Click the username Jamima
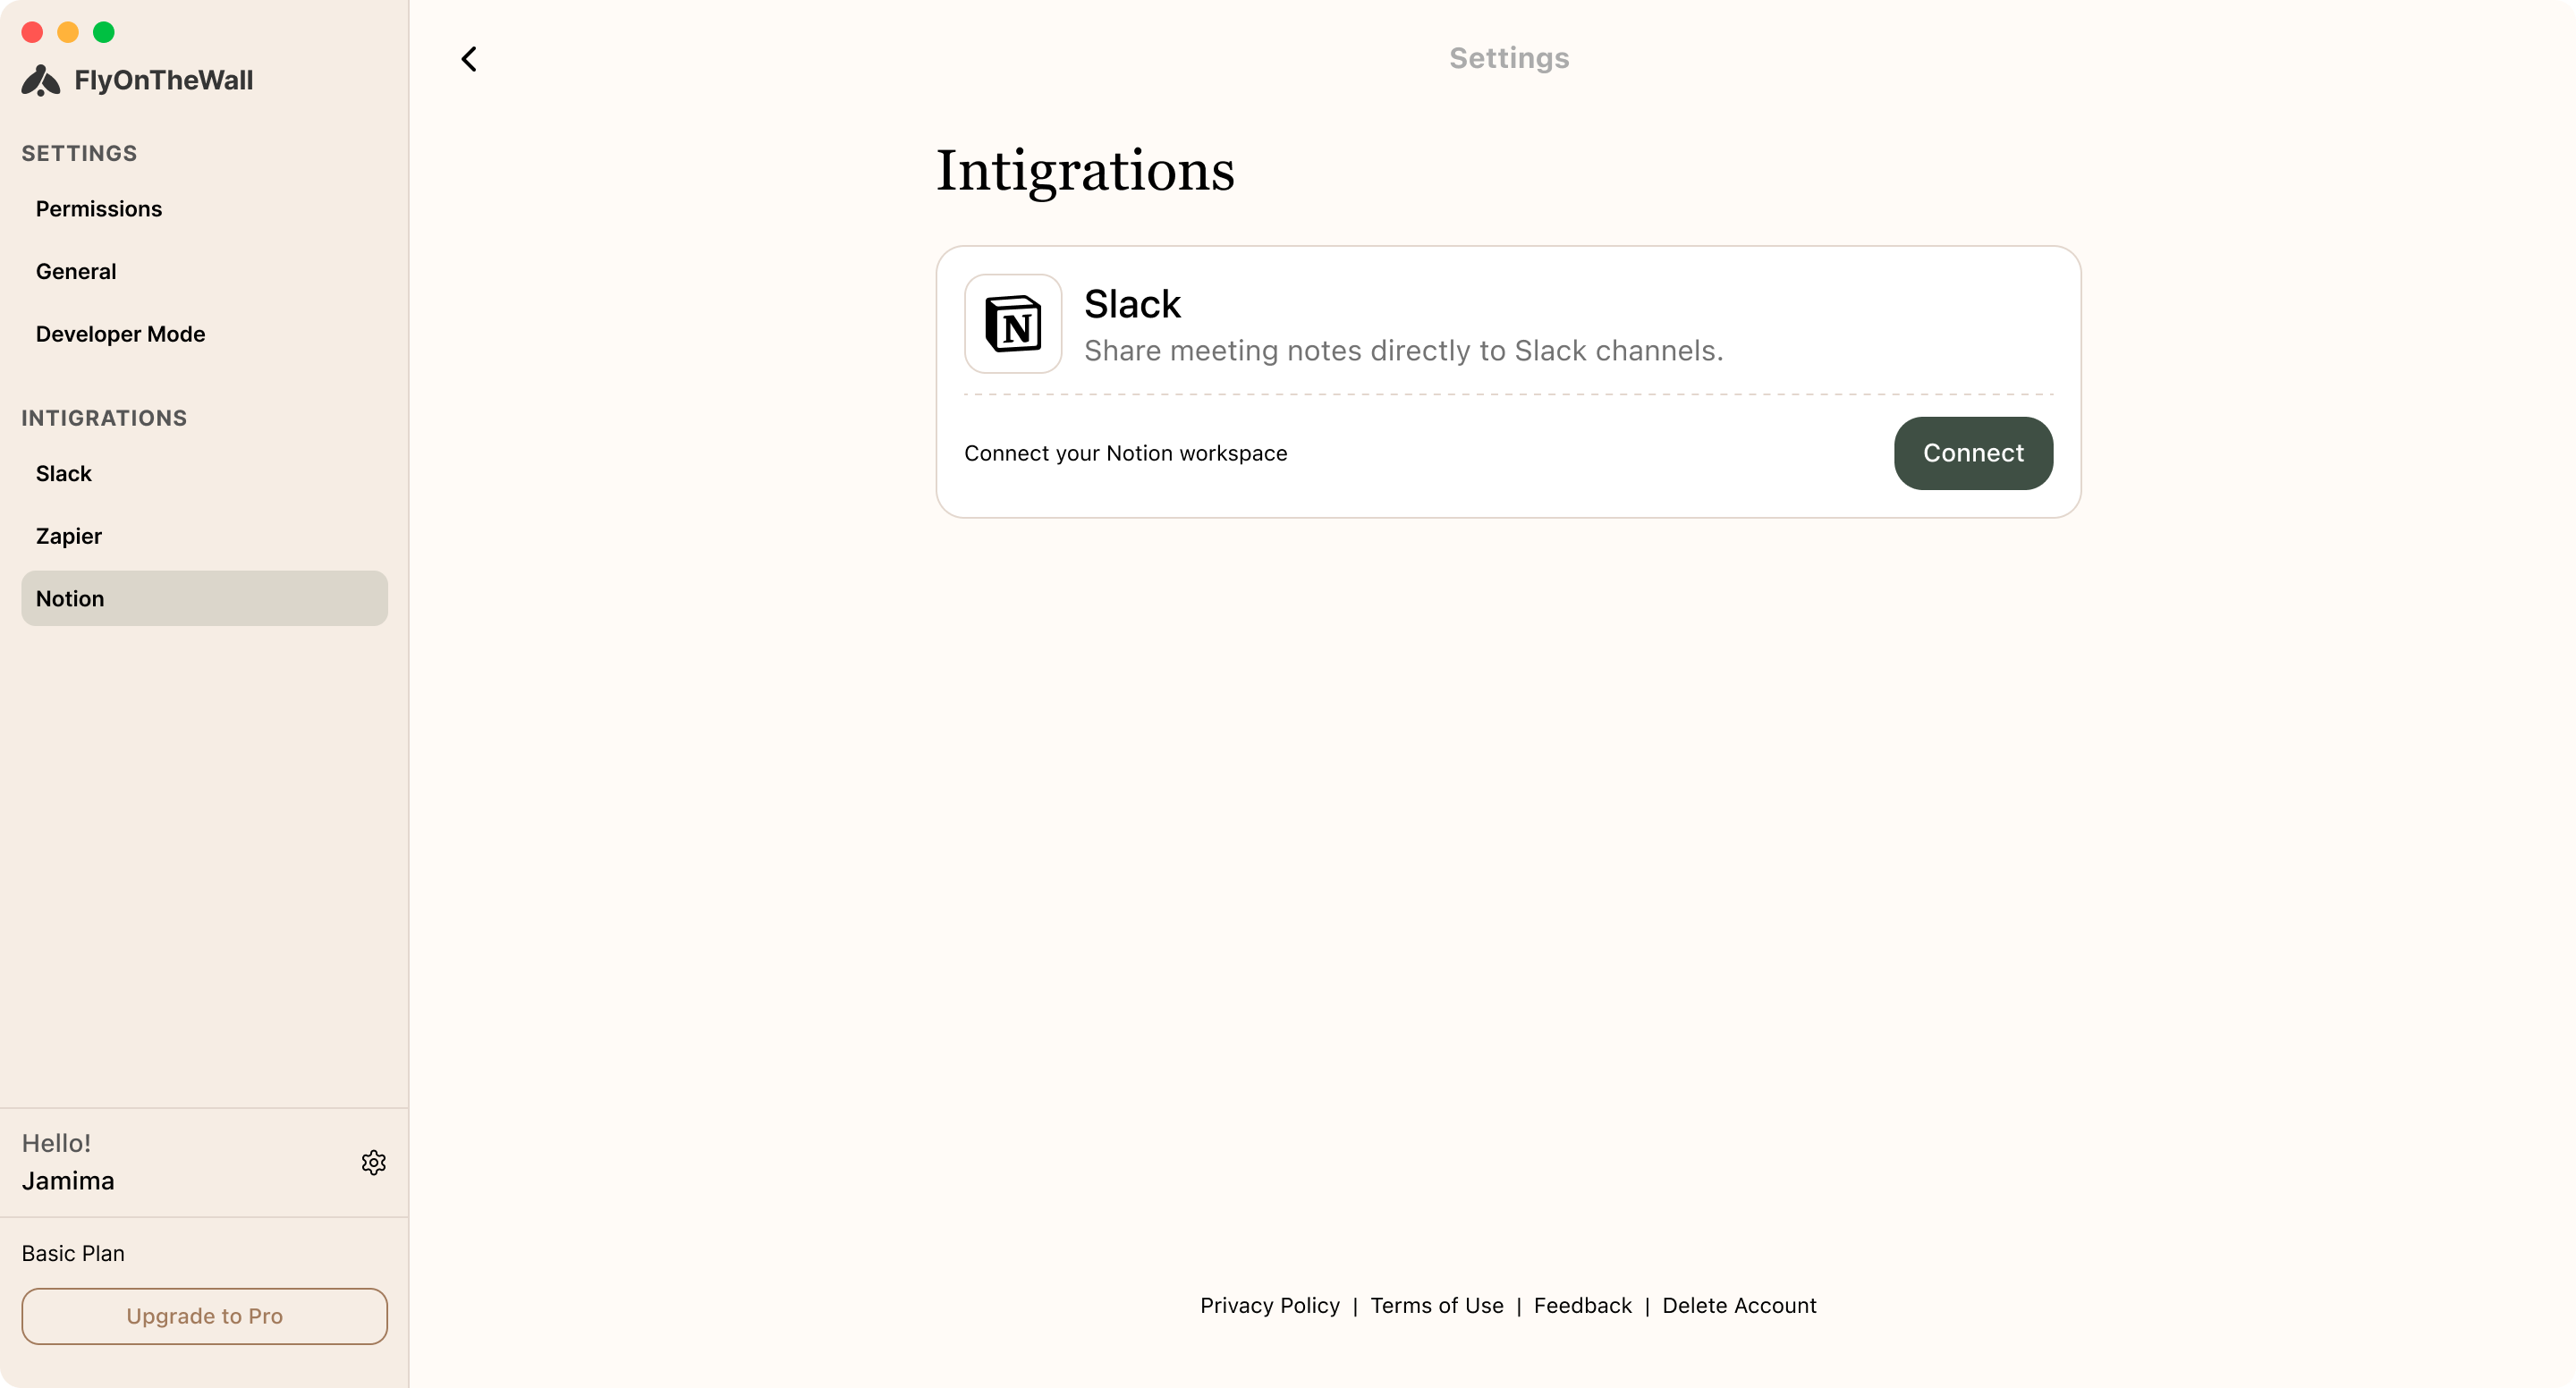 click(x=68, y=1181)
